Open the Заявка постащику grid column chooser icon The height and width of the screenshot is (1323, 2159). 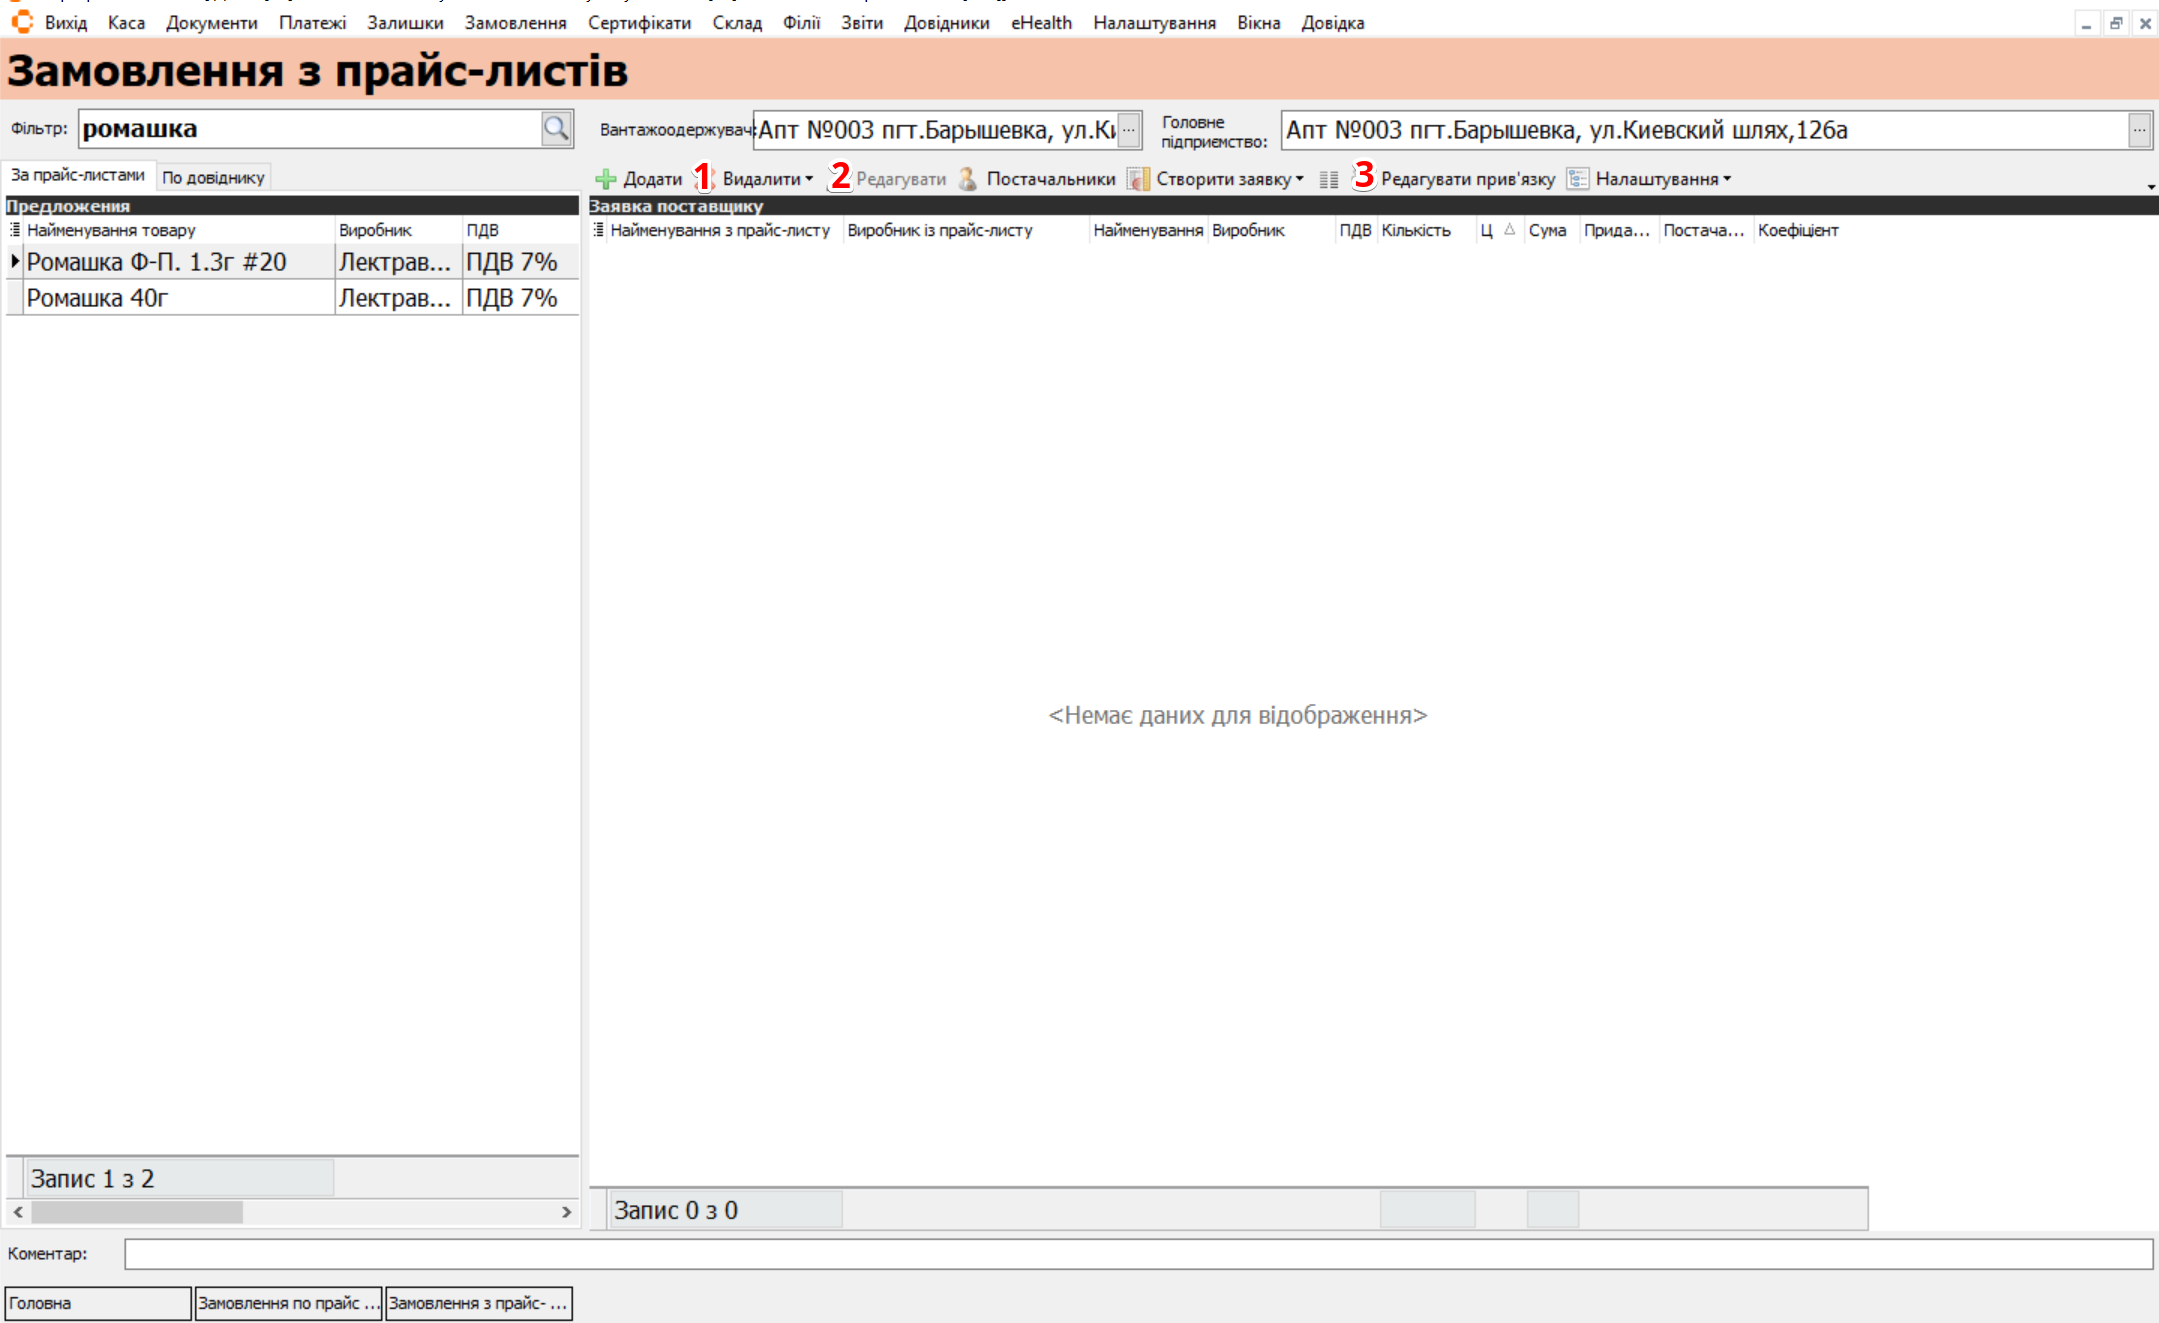point(598,230)
